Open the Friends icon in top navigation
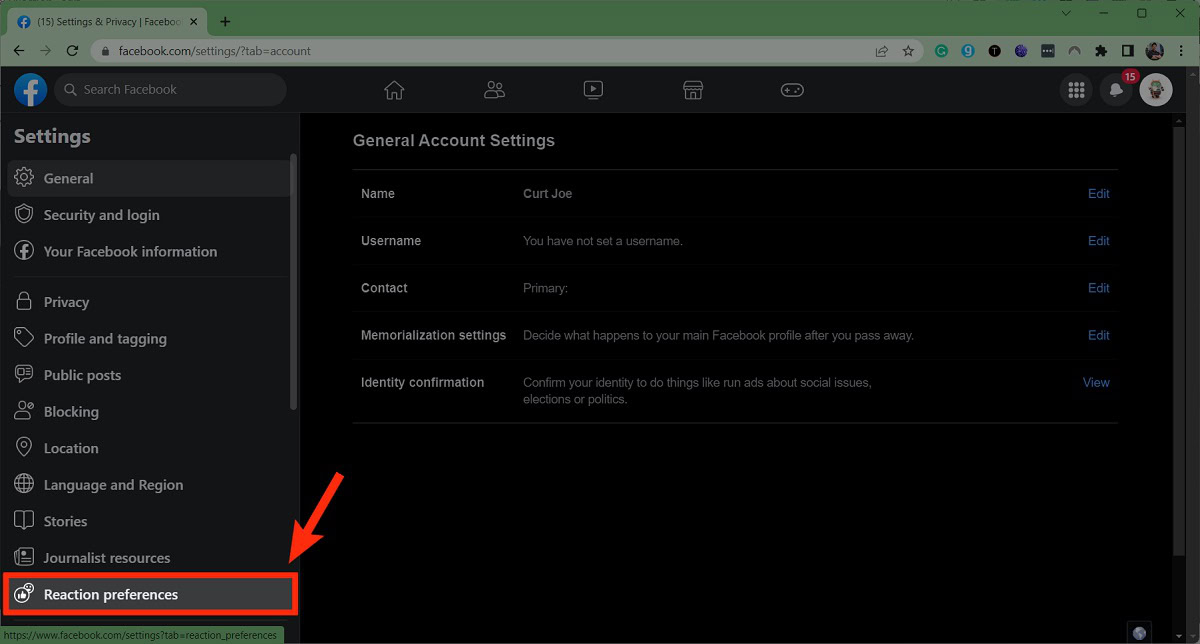 [494, 90]
